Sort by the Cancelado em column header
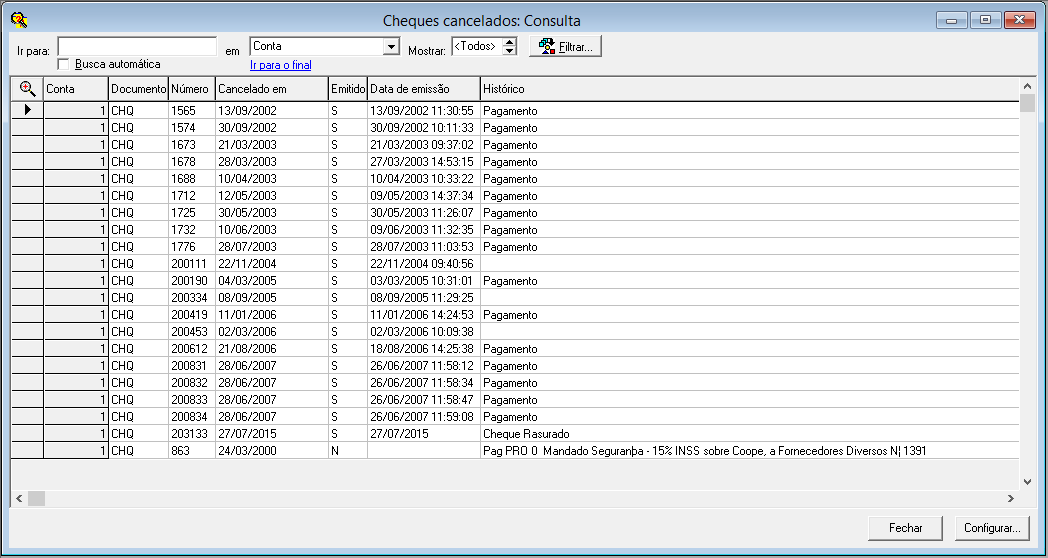The width and height of the screenshot is (1048, 558). point(272,89)
